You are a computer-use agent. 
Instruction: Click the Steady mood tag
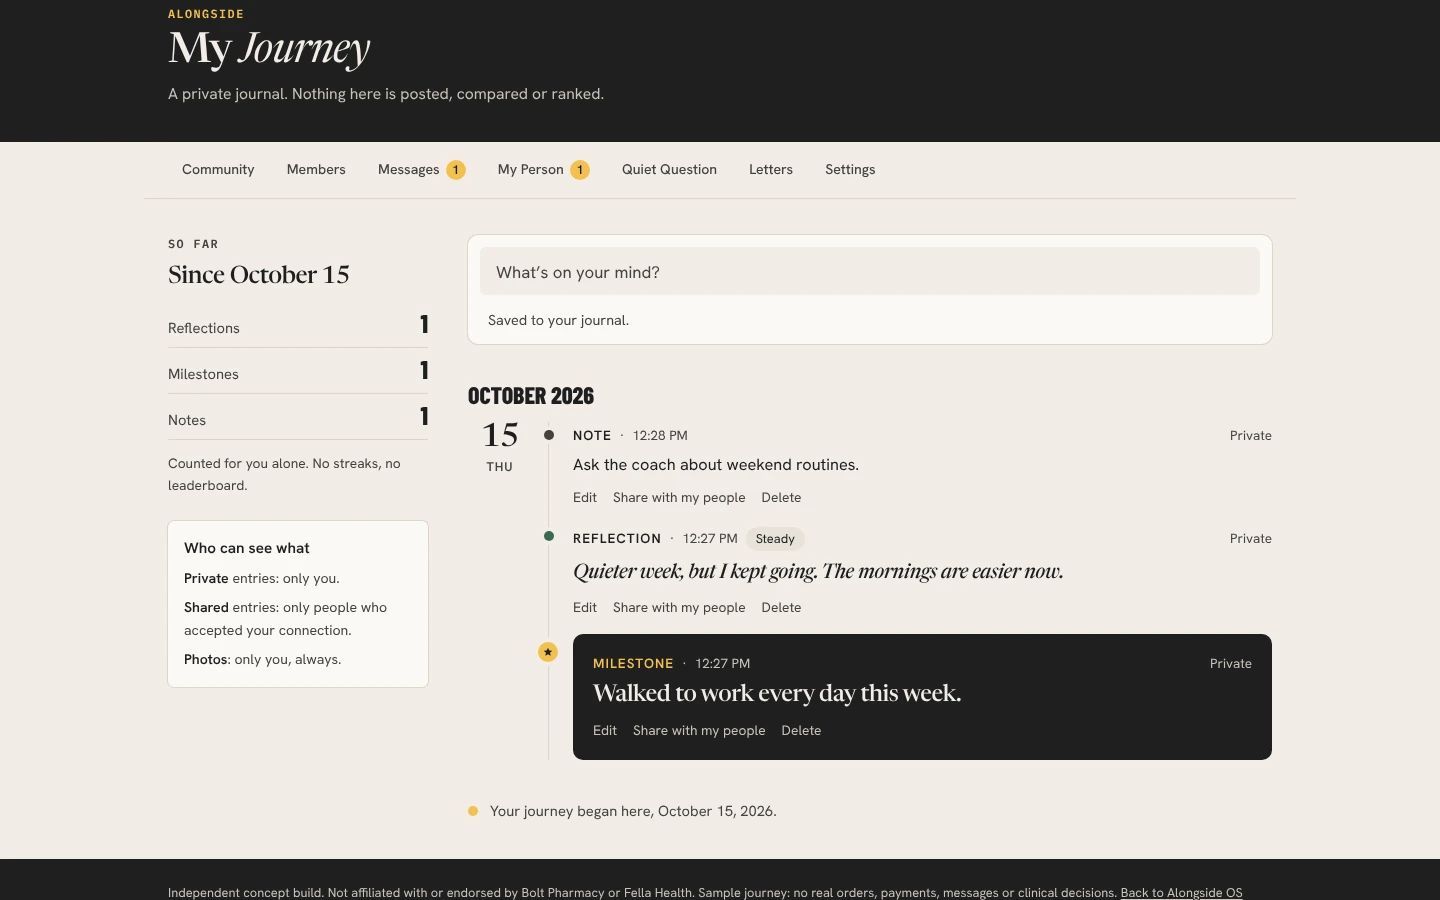click(775, 539)
